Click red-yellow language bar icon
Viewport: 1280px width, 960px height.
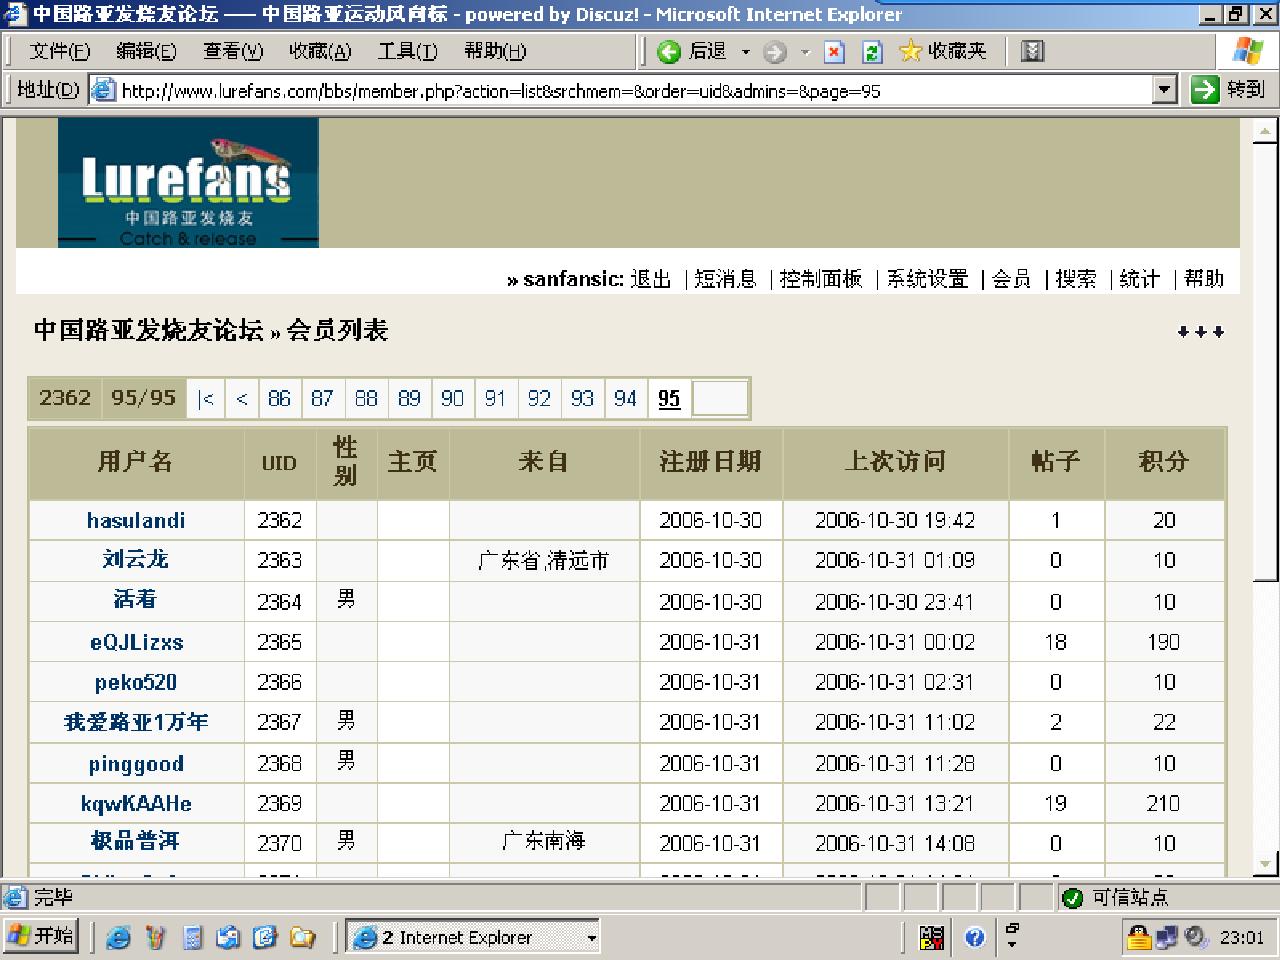coord(932,937)
